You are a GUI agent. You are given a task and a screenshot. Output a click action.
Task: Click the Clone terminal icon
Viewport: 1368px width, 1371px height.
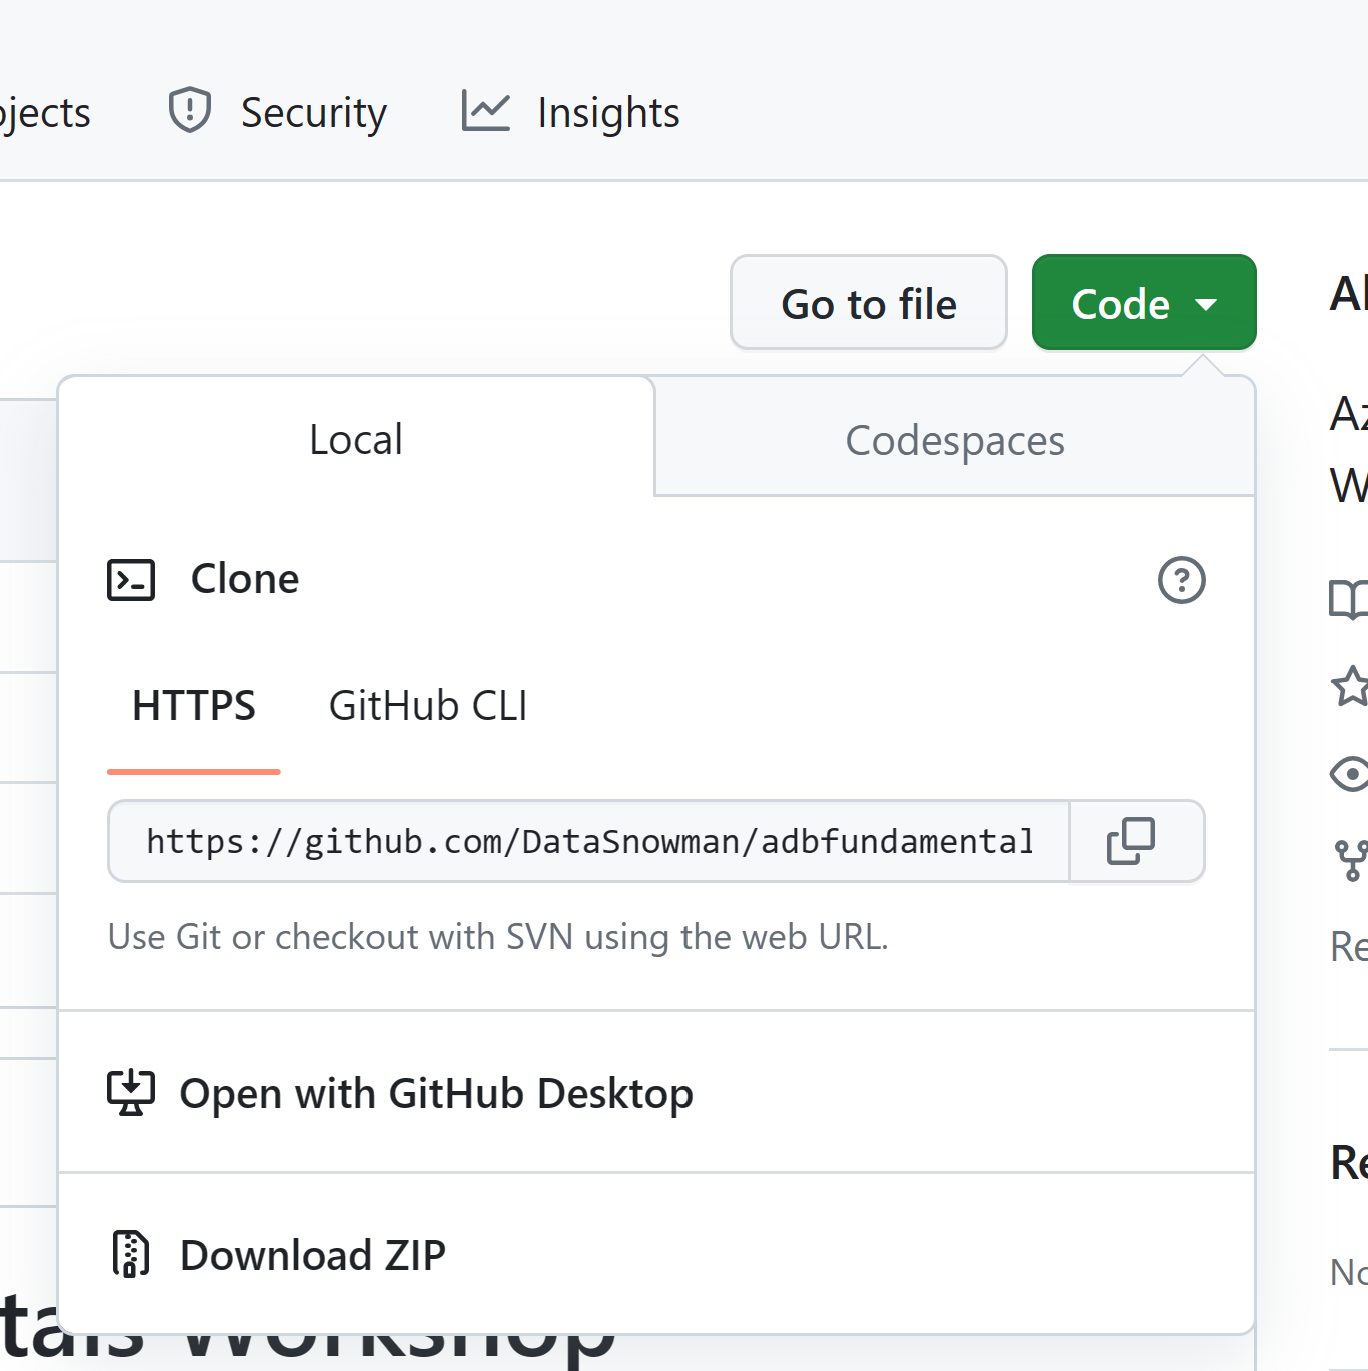coord(131,580)
